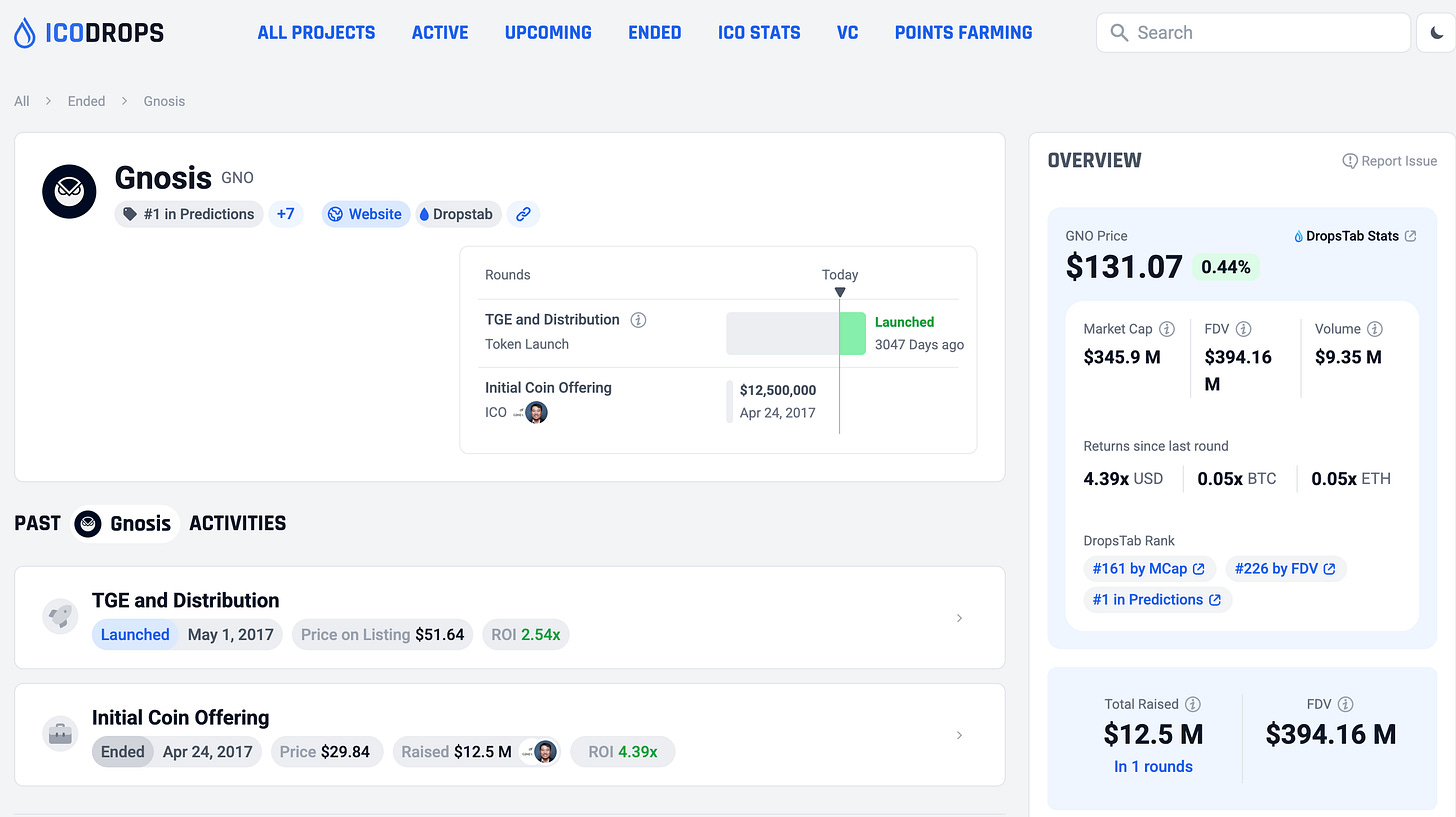
Task: Open the ALL PROJECTS menu
Action: [x=316, y=33]
